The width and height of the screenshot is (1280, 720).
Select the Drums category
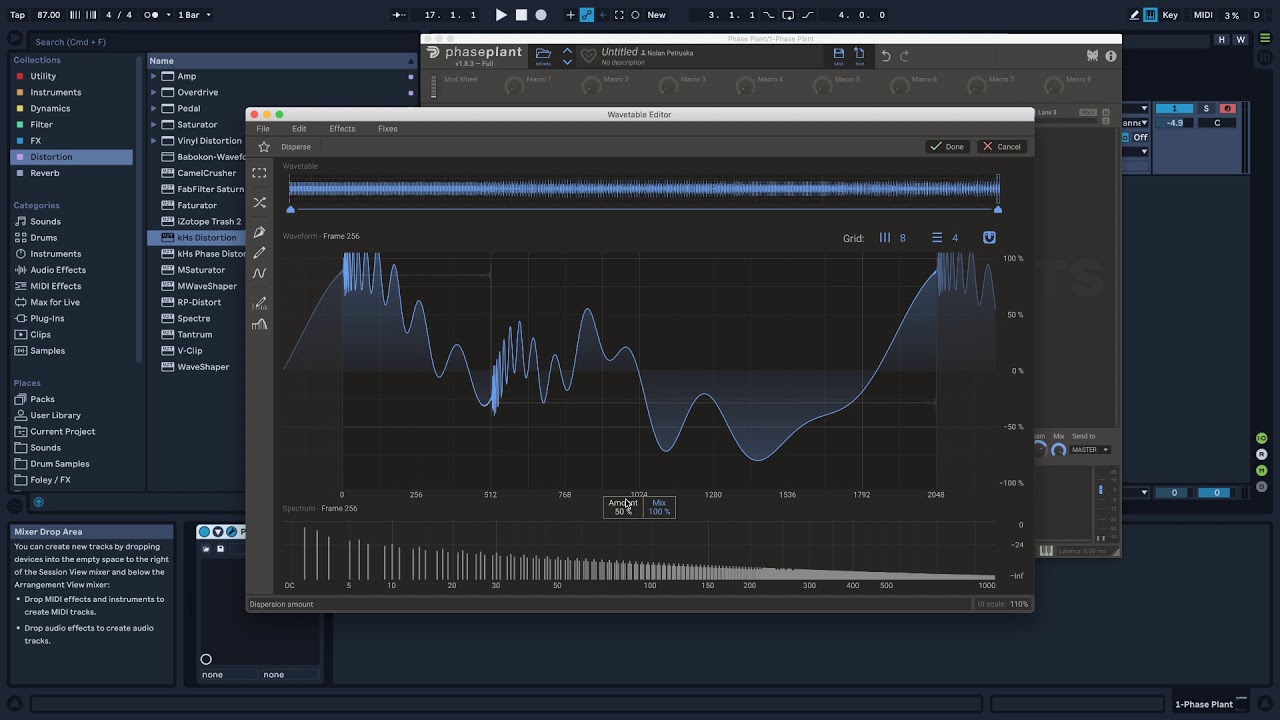coord(43,238)
